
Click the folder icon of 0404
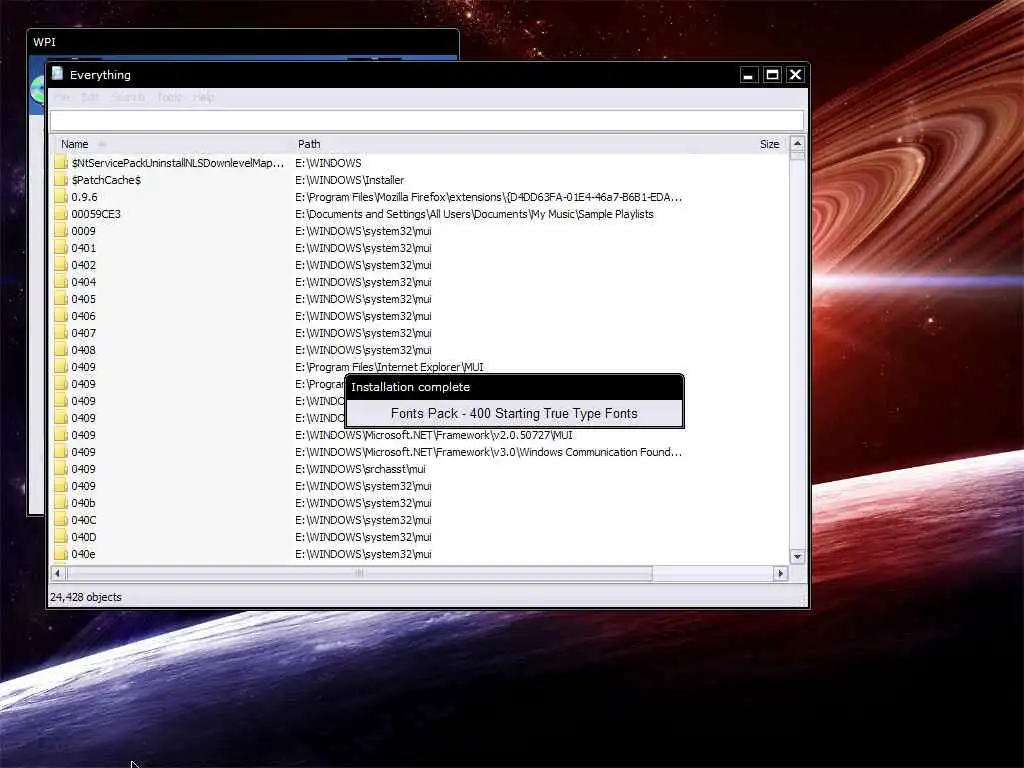tap(61, 282)
